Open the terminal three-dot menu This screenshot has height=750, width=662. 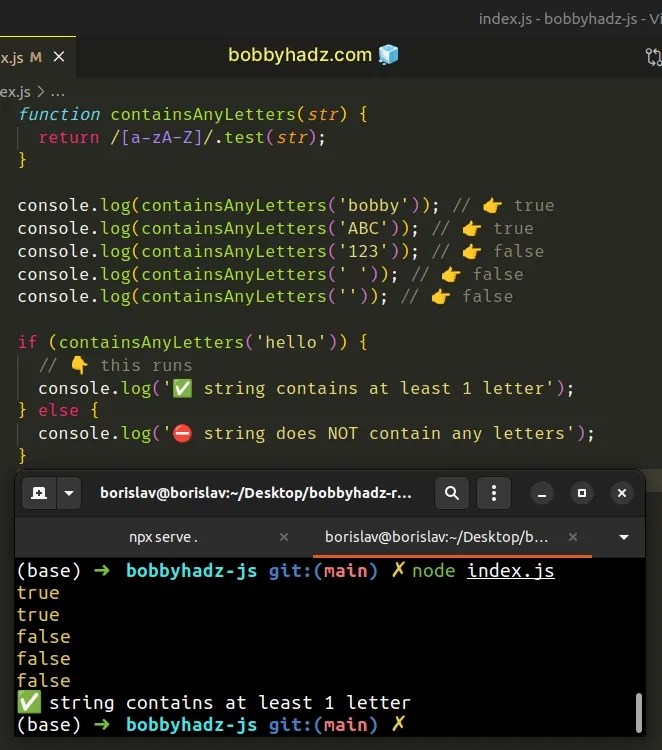tap(494, 493)
